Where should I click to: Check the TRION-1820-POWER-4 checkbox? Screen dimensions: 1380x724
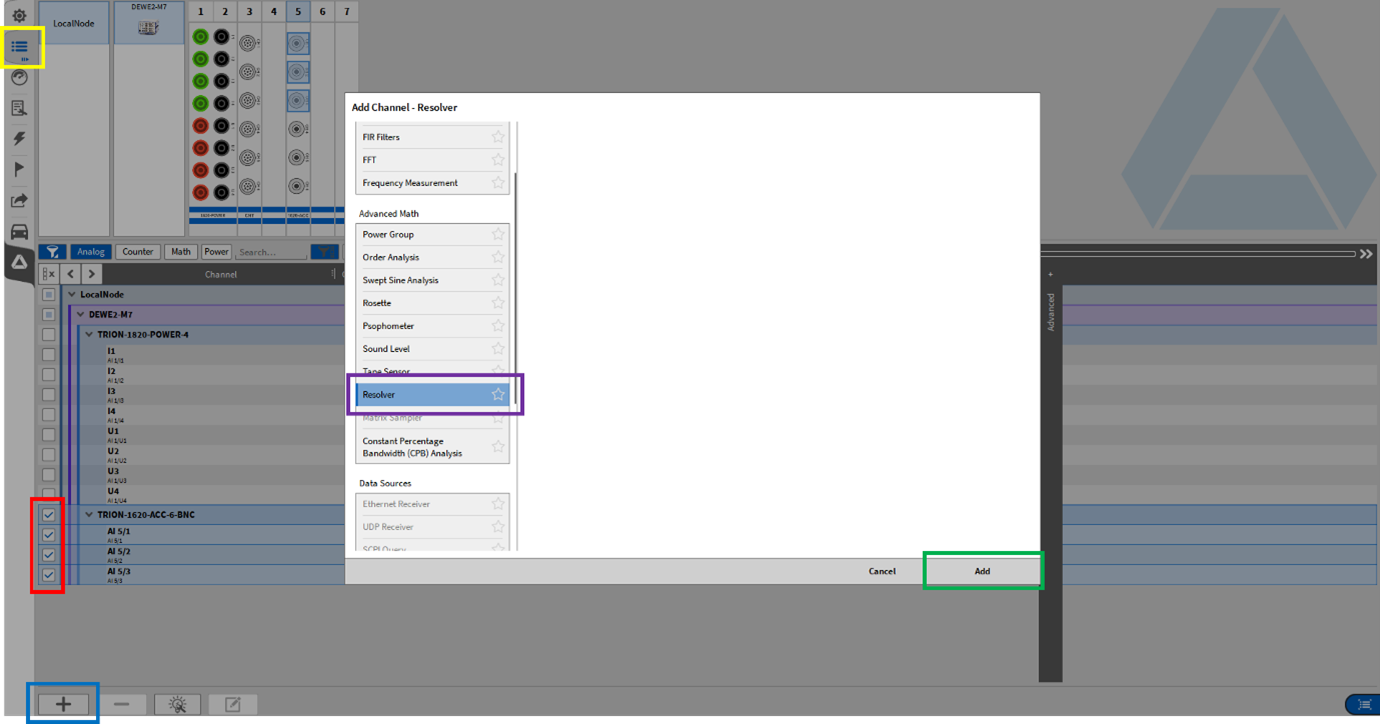click(x=48, y=334)
